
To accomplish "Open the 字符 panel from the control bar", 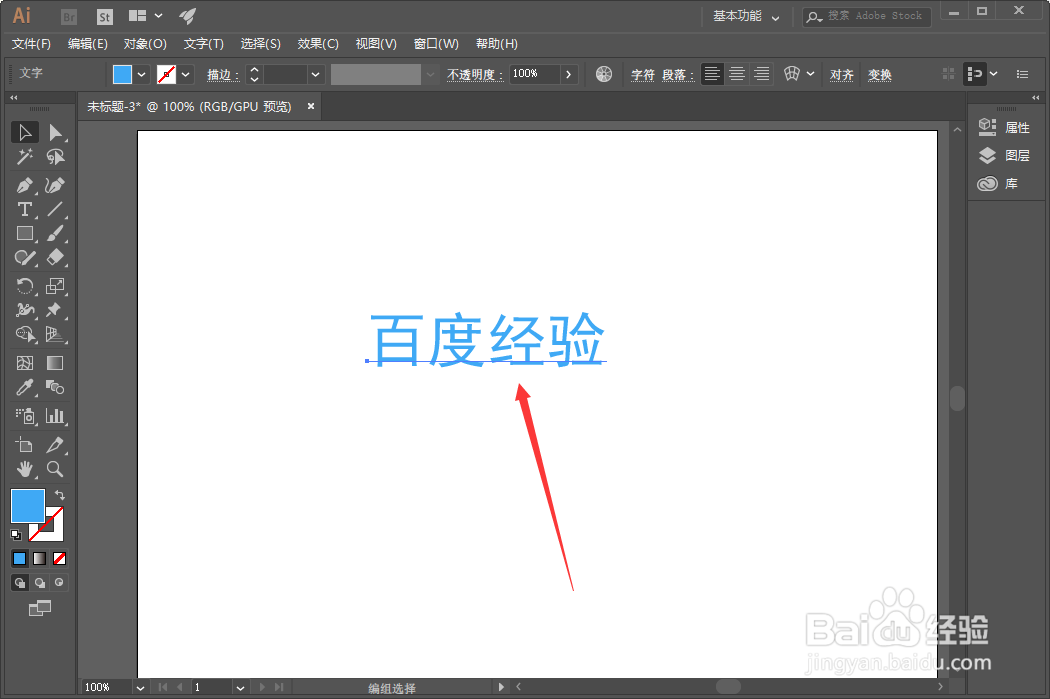I will 643,73.
